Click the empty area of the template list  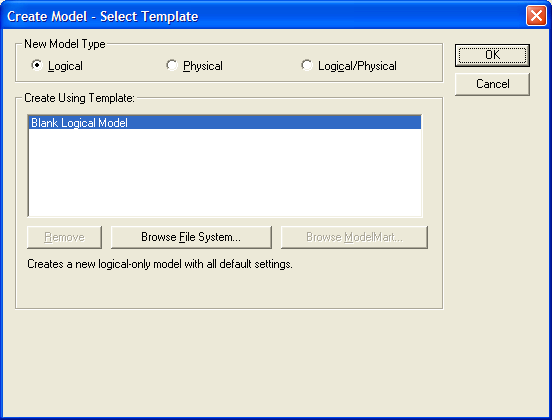click(x=225, y=173)
